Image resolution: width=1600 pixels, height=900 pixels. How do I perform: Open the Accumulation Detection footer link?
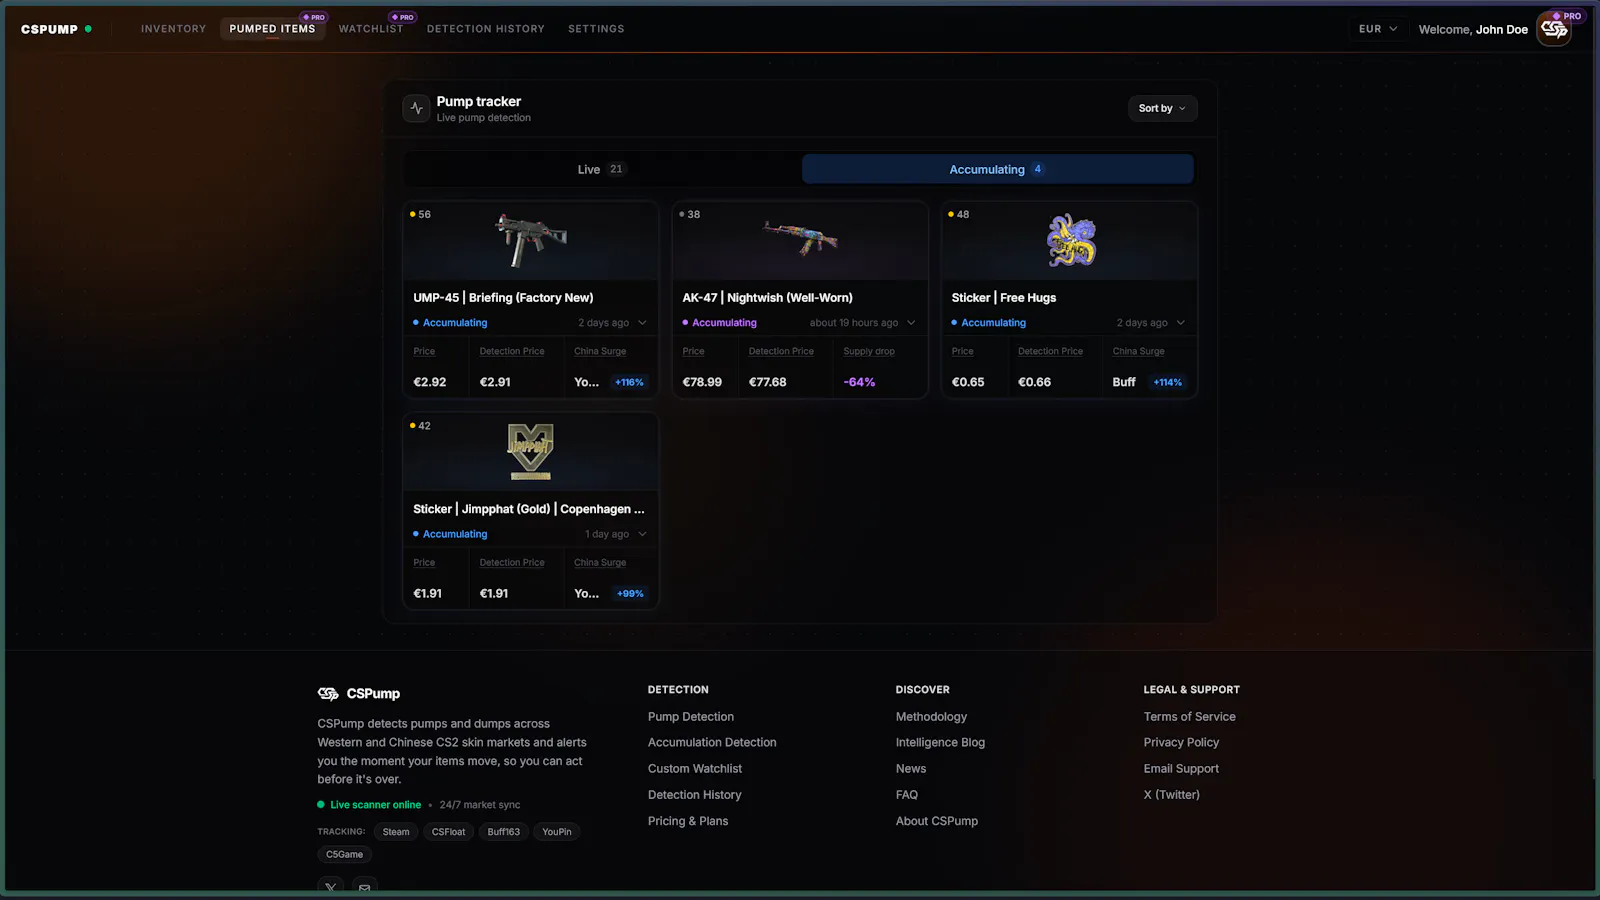712,743
